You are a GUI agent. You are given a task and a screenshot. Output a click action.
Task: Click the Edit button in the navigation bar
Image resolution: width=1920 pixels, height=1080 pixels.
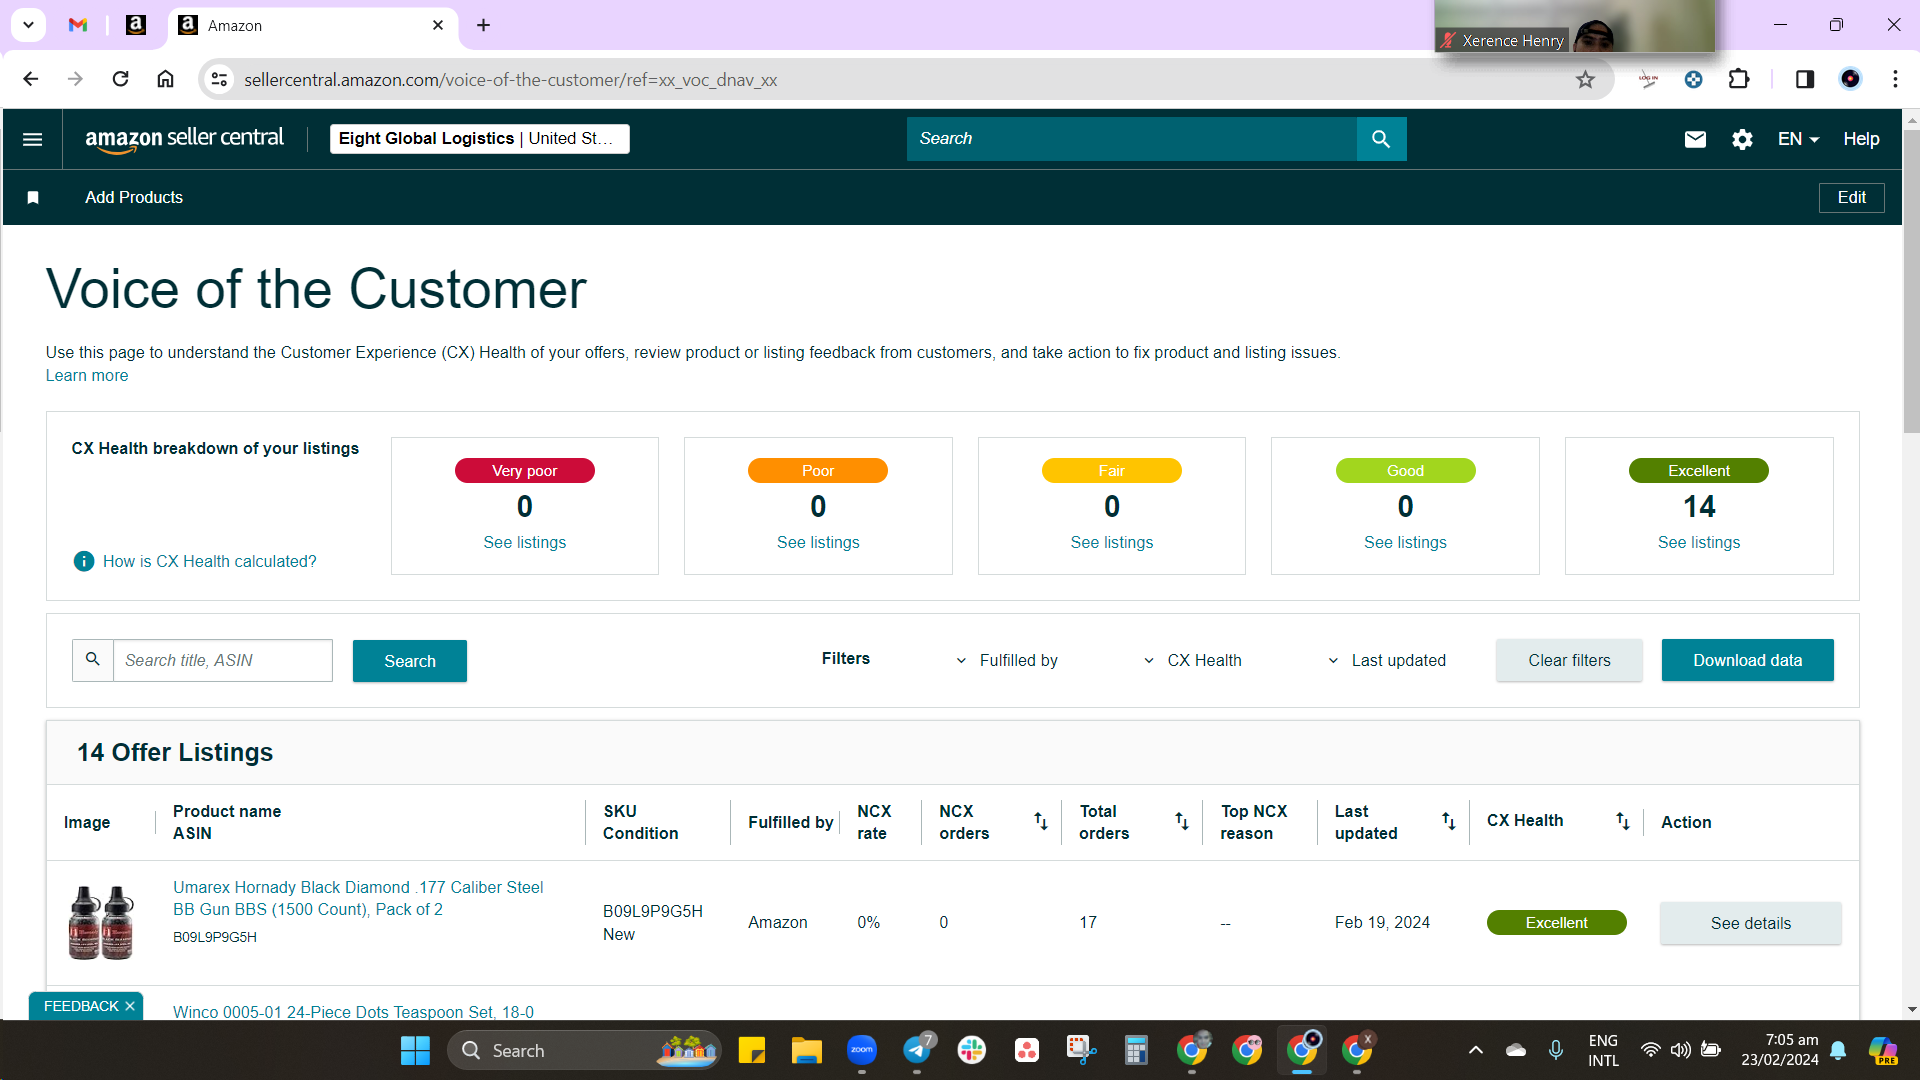pyautogui.click(x=1851, y=198)
